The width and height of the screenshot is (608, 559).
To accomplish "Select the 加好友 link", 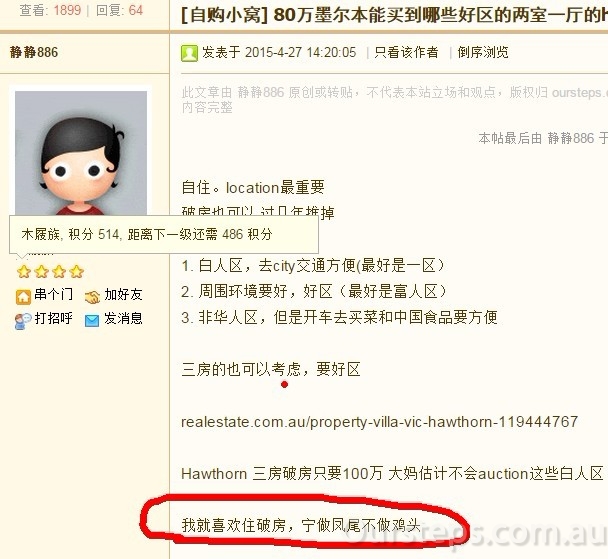I will [123, 295].
